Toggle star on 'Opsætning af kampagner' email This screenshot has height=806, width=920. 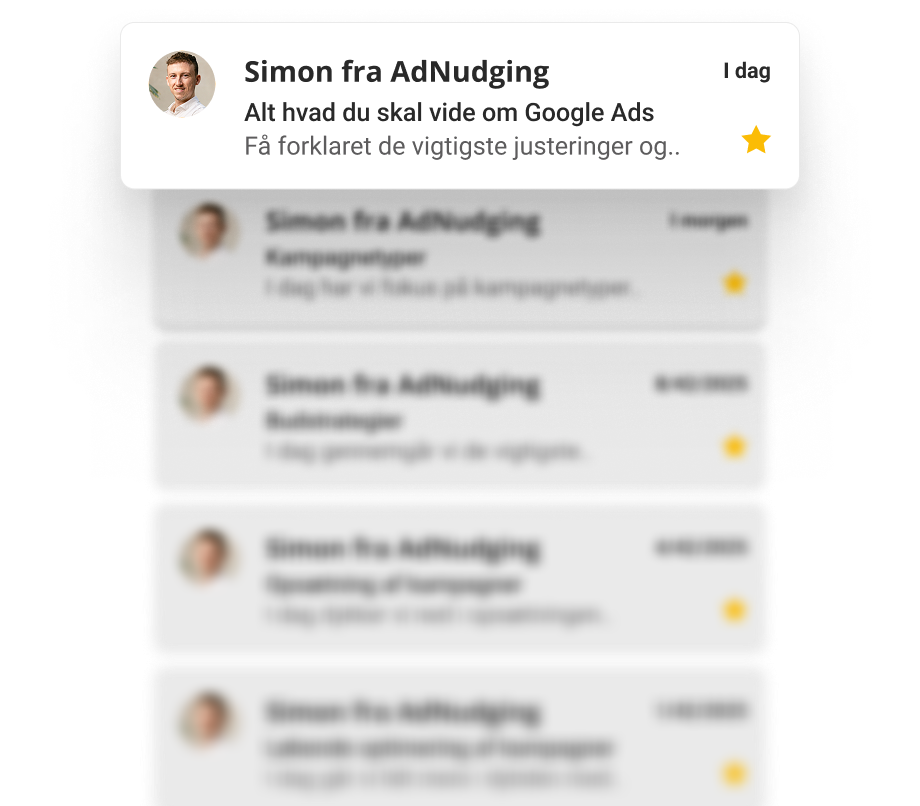[x=734, y=610]
